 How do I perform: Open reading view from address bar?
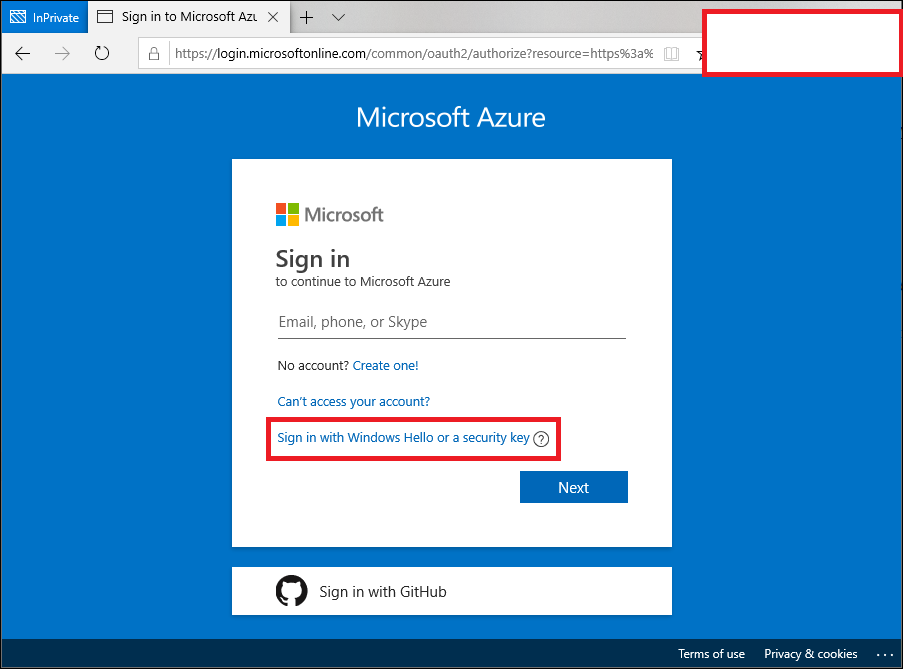(671, 54)
